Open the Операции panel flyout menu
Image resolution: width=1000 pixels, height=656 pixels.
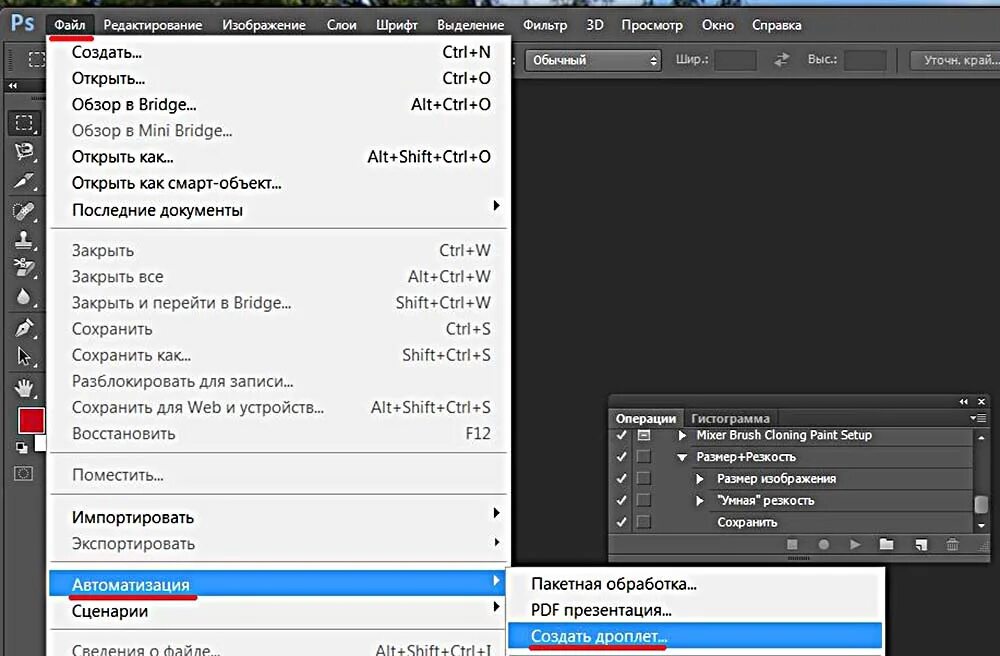click(x=978, y=418)
